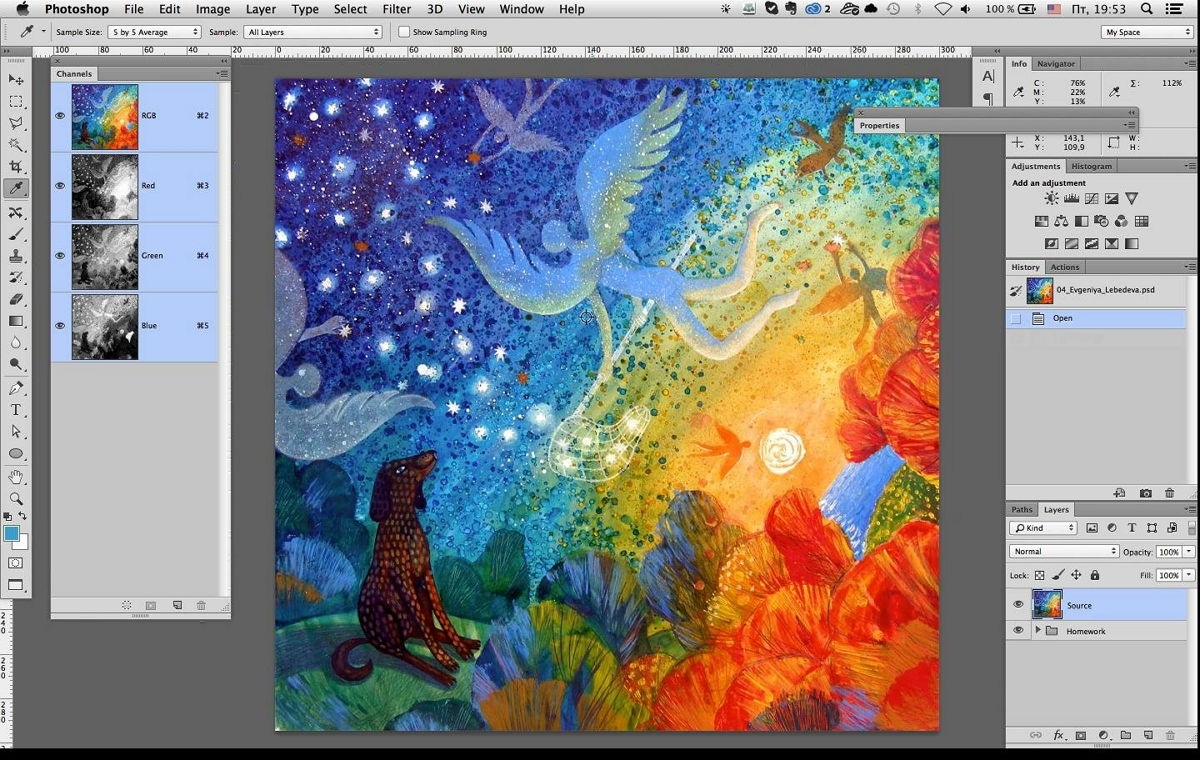Select the Crop tool
This screenshot has height=760, width=1200.
click(x=16, y=167)
